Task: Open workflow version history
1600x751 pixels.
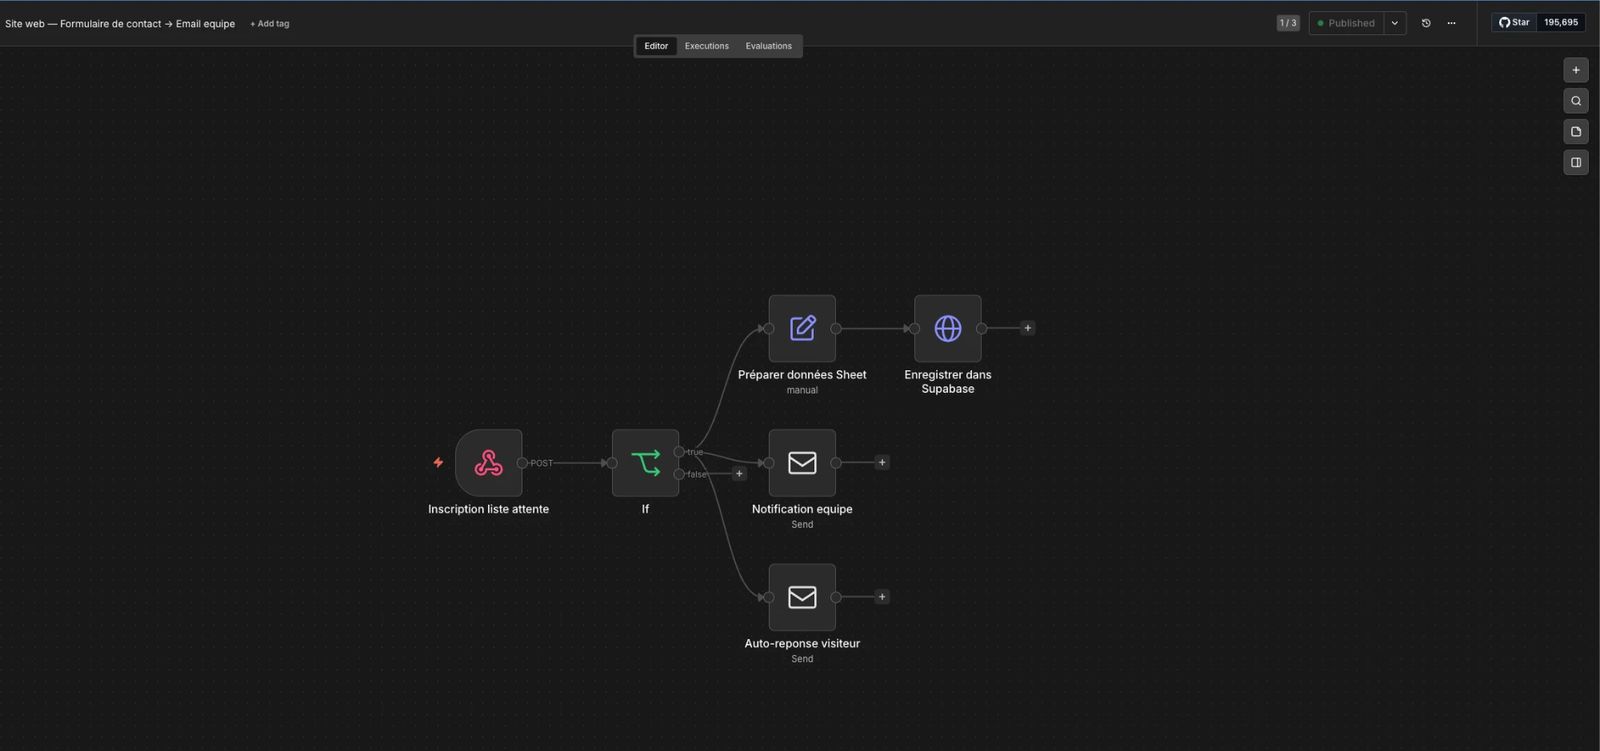Action: point(1426,23)
